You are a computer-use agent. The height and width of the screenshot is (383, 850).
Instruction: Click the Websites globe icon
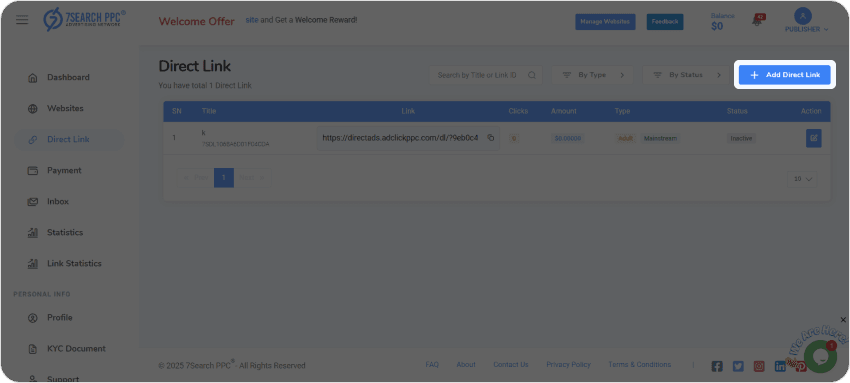pos(33,108)
